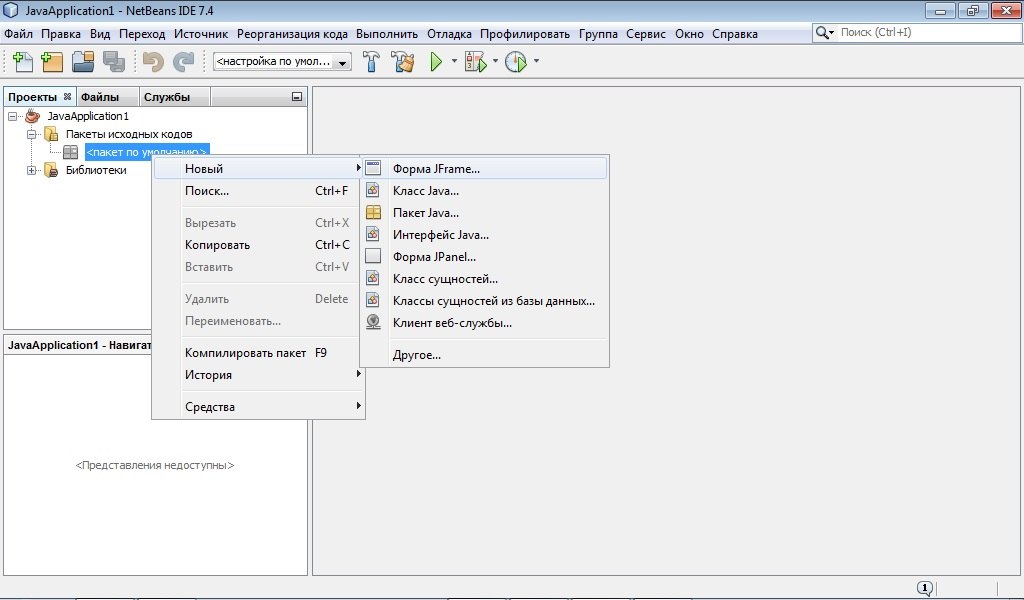Choose Поиск... in the context menu
This screenshot has height=600, width=1024.
tap(259, 191)
